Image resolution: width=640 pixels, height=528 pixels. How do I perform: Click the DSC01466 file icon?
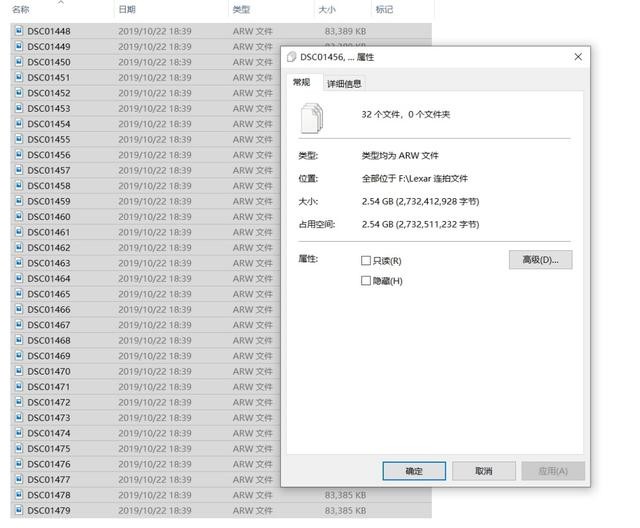click(x=19, y=309)
